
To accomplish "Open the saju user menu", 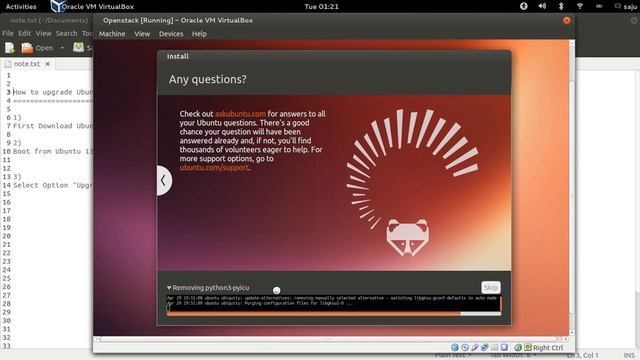I will 626,6.
